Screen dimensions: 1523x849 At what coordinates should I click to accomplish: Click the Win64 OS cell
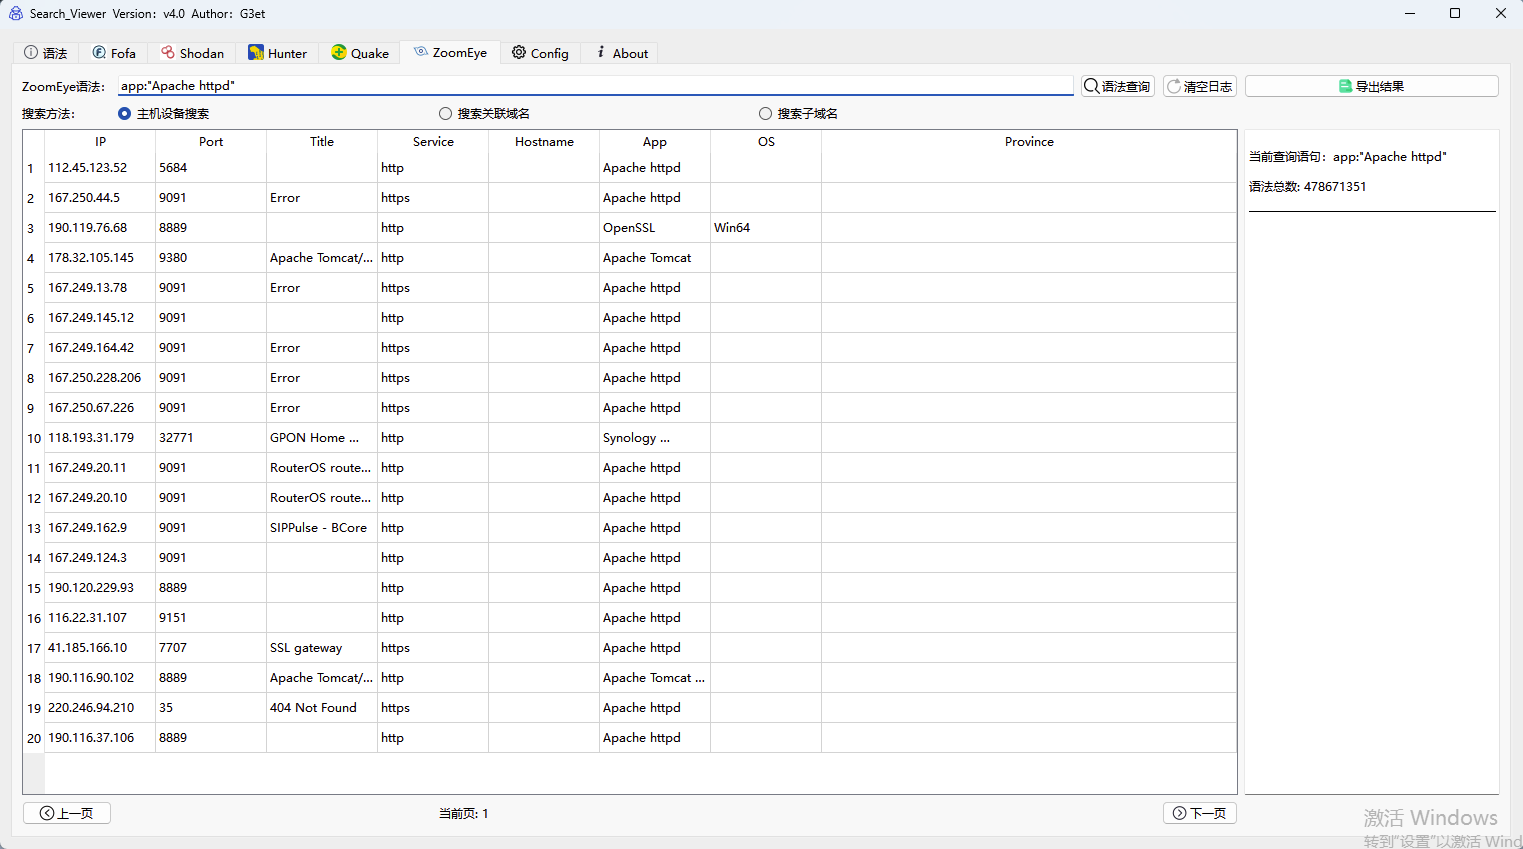pos(766,228)
